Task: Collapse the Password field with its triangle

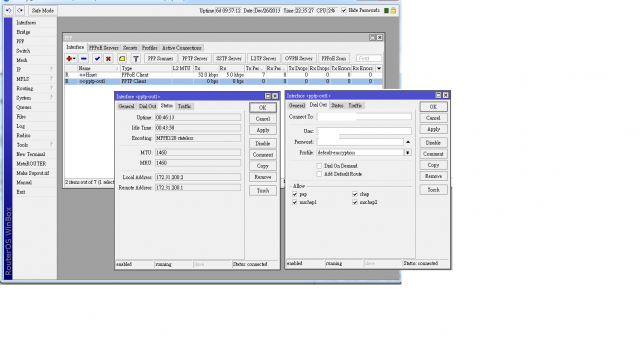Action: pyautogui.click(x=408, y=142)
